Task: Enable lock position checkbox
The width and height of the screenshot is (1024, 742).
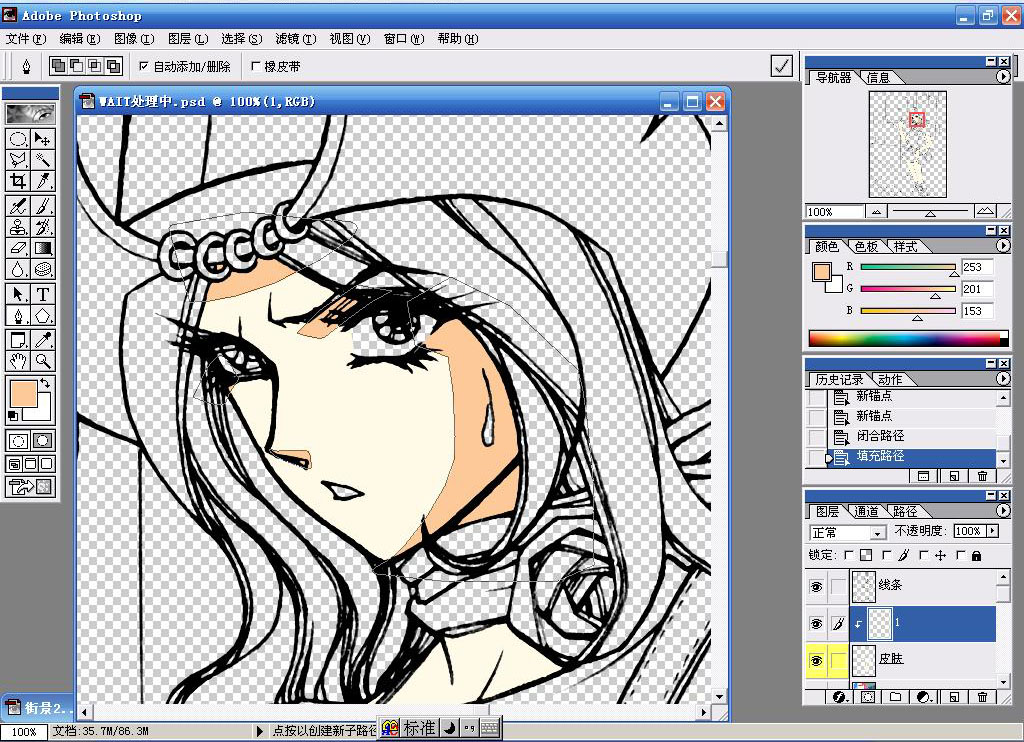Action: coord(923,555)
